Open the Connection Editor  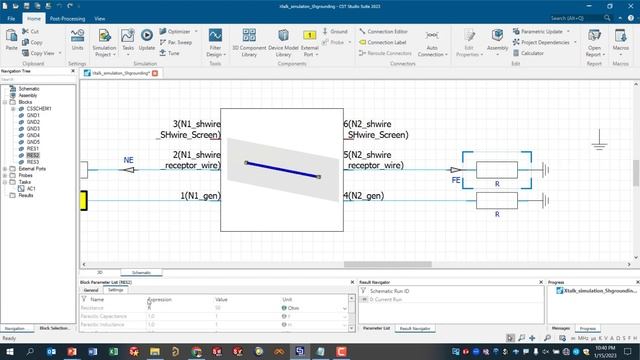tap(384, 31)
